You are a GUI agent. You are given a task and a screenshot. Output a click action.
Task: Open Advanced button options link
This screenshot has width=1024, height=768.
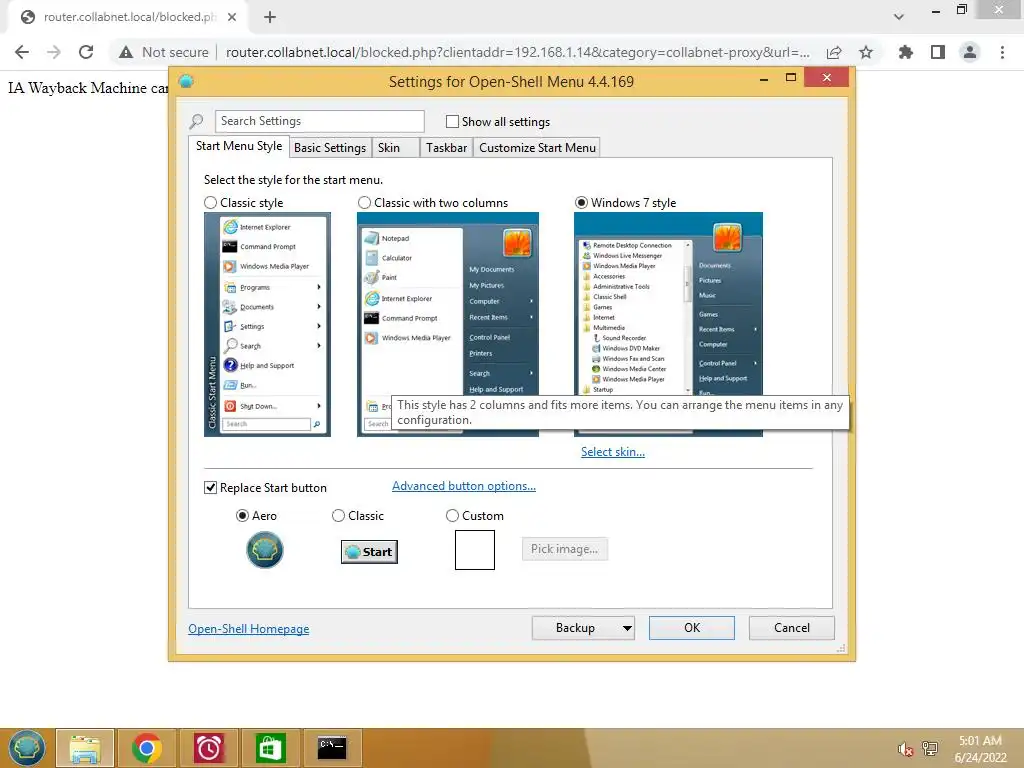click(464, 486)
